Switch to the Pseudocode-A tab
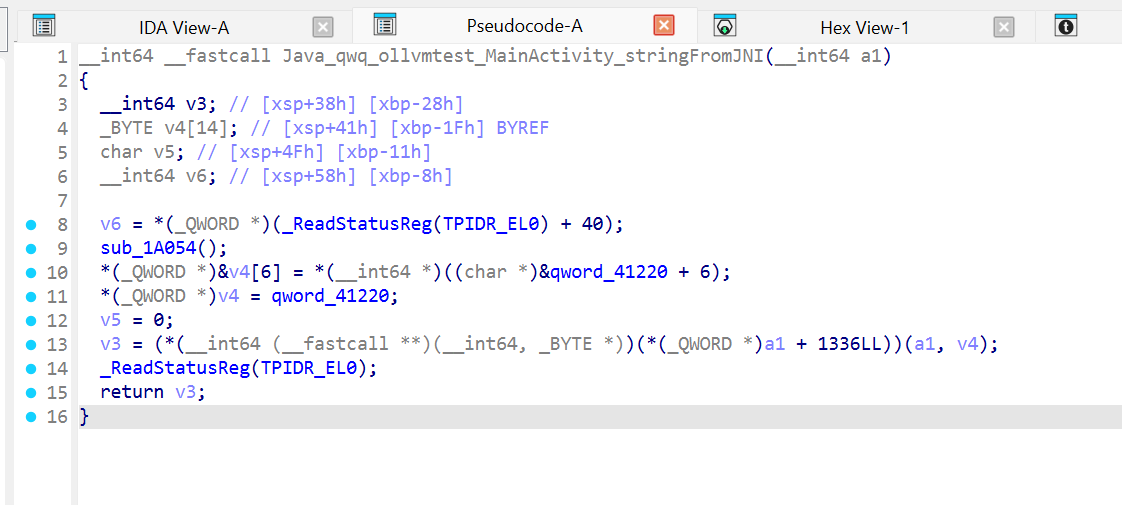The image size is (1122, 505). click(x=525, y=26)
